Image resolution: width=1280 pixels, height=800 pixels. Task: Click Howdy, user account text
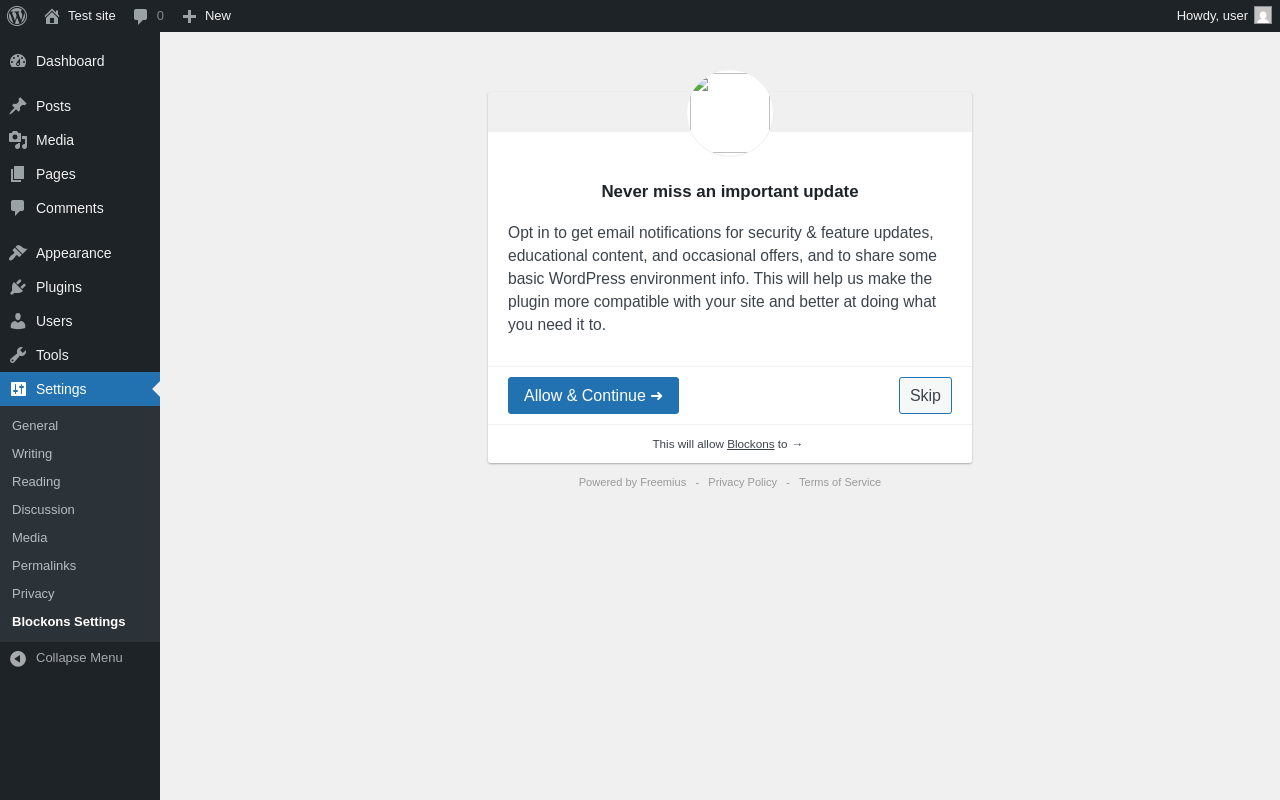[1212, 16]
